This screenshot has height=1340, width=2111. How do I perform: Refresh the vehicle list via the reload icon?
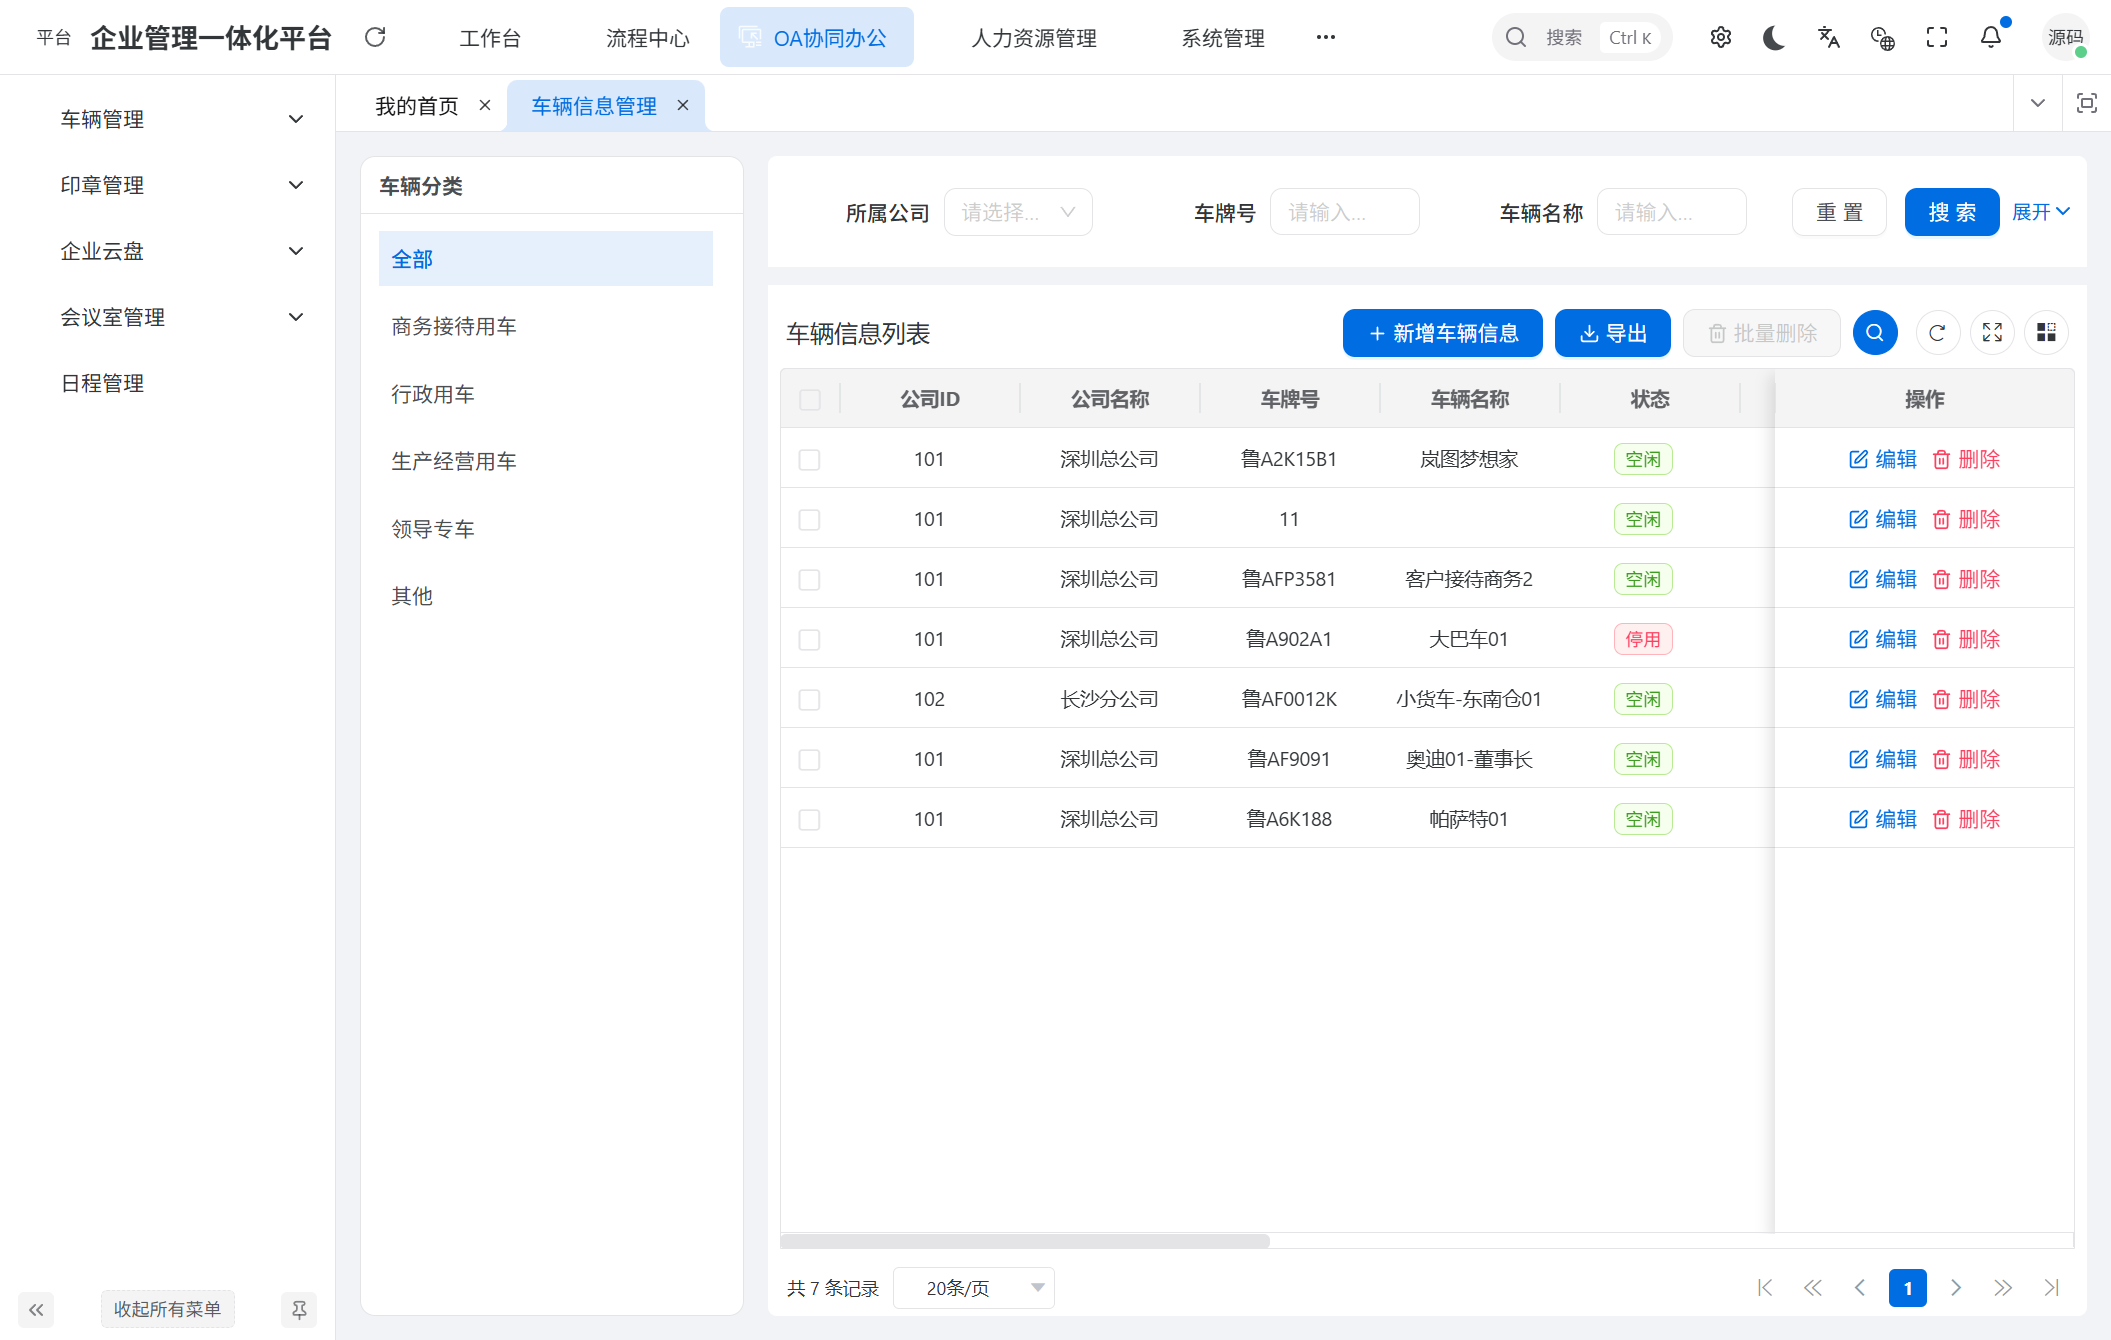(1937, 332)
